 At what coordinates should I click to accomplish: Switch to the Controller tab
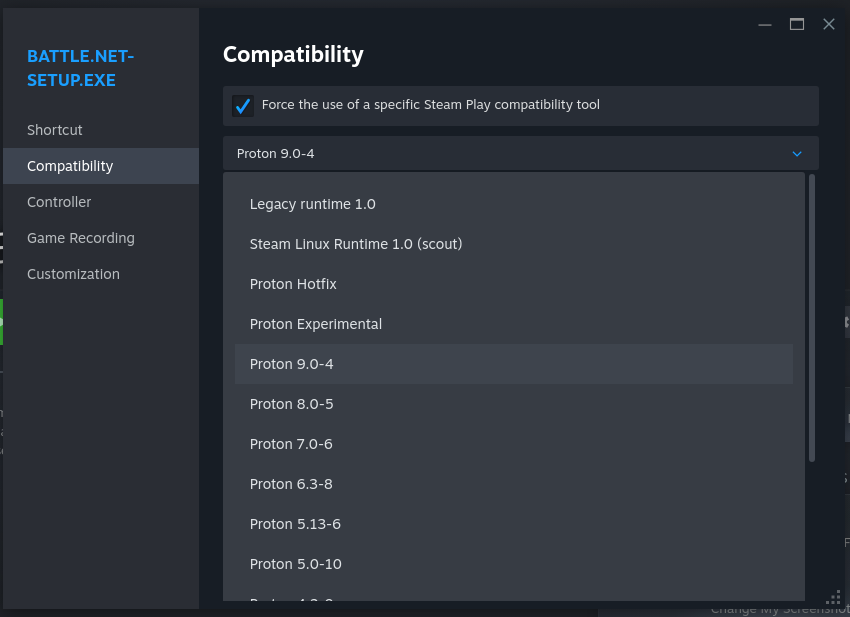(59, 202)
